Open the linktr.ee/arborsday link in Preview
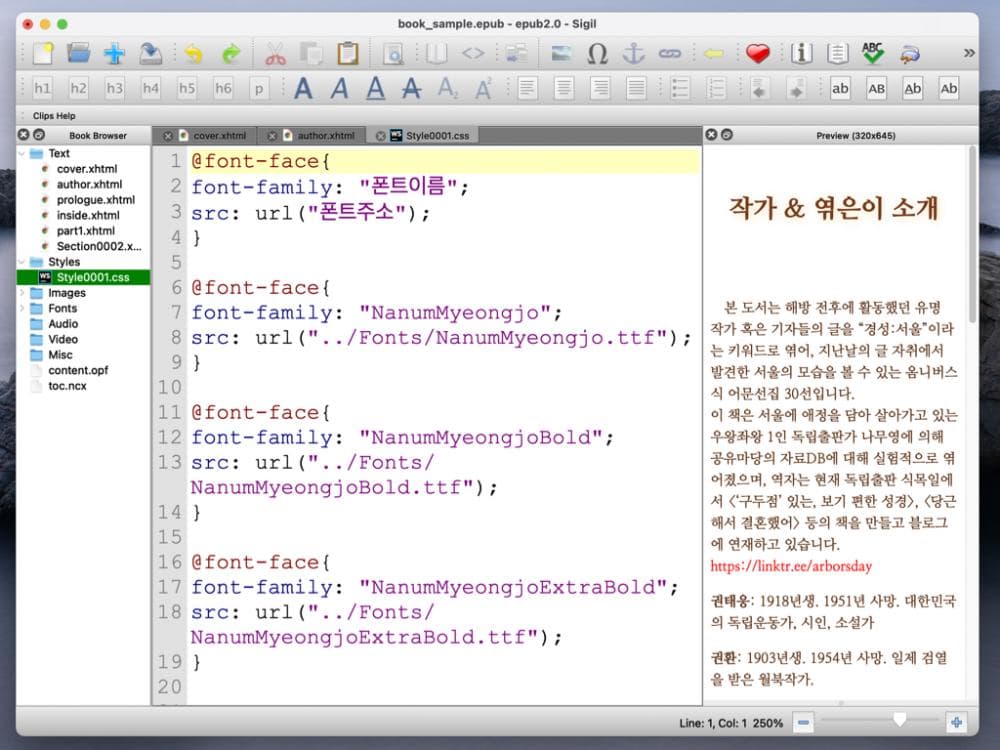1000x750 pixels. click(x=791, y=566)
